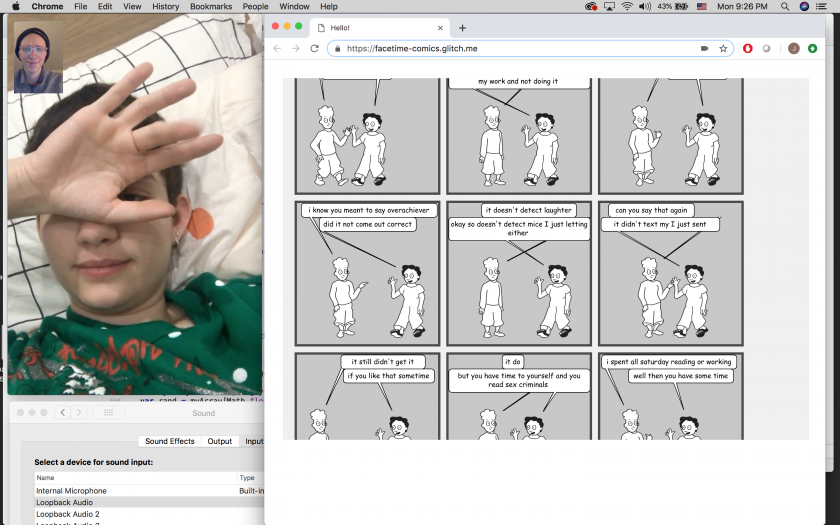This screenshot has height=525, width=840.
Task: Open the Edit menu
Action: pos(105,6)
